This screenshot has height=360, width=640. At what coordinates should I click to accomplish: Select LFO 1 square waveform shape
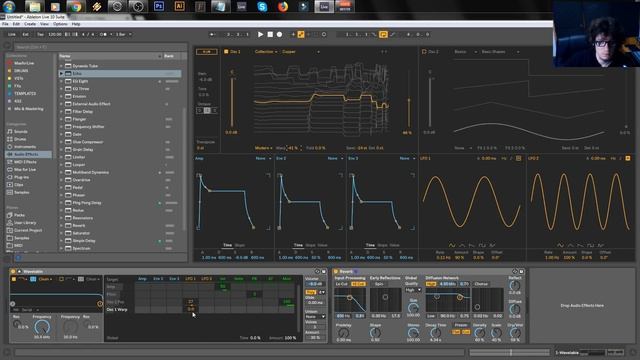point(482,245)
